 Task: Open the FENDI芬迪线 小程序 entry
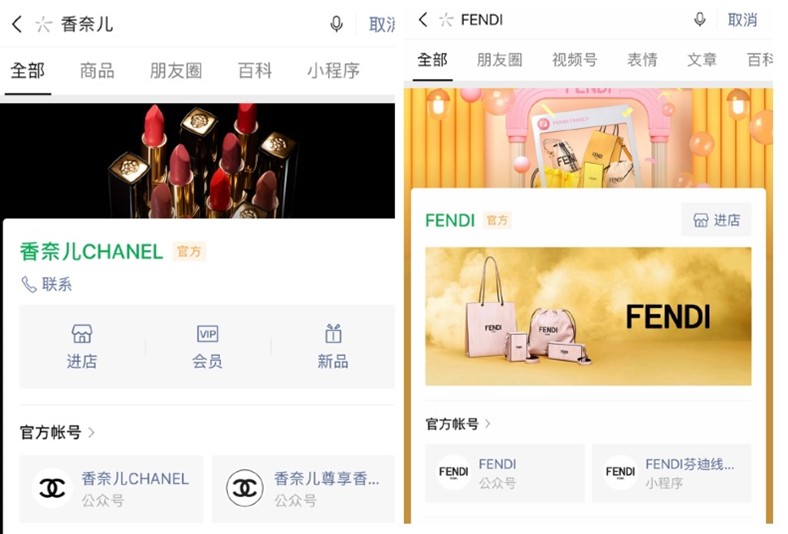pyautogui.click(x=671, y=473)
